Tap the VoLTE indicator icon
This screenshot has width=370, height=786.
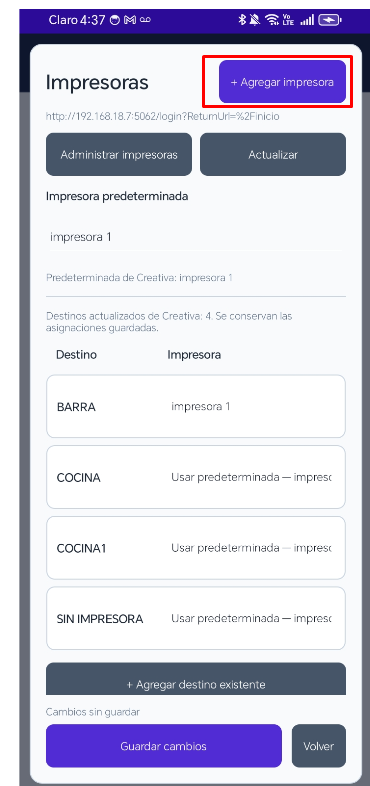click(x=288, y=20)
